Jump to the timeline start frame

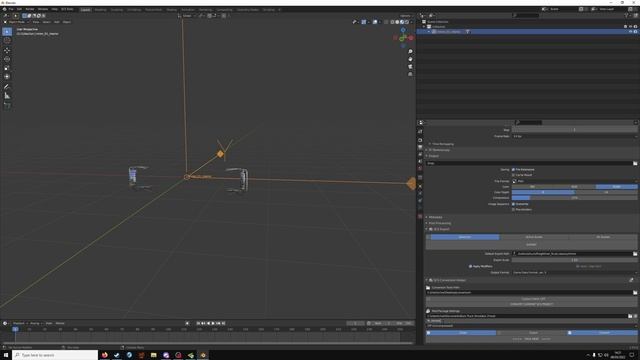(198, 323)
